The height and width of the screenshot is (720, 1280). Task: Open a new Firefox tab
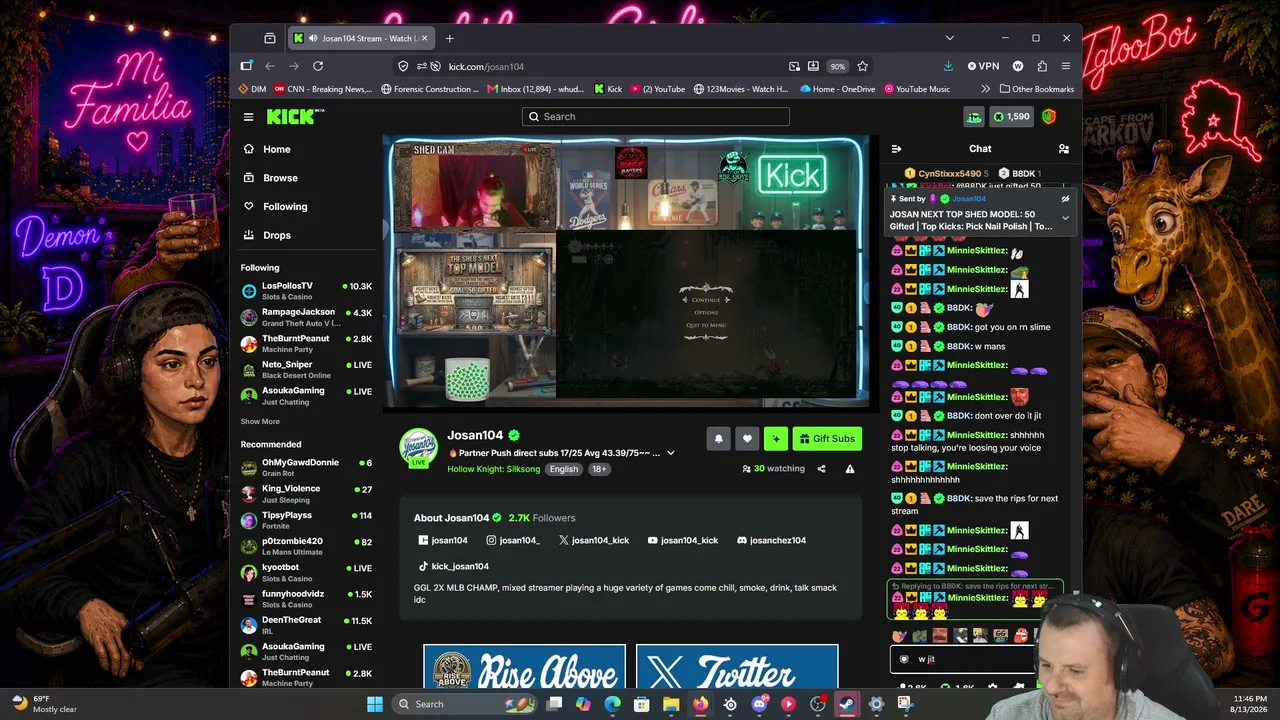449,38
